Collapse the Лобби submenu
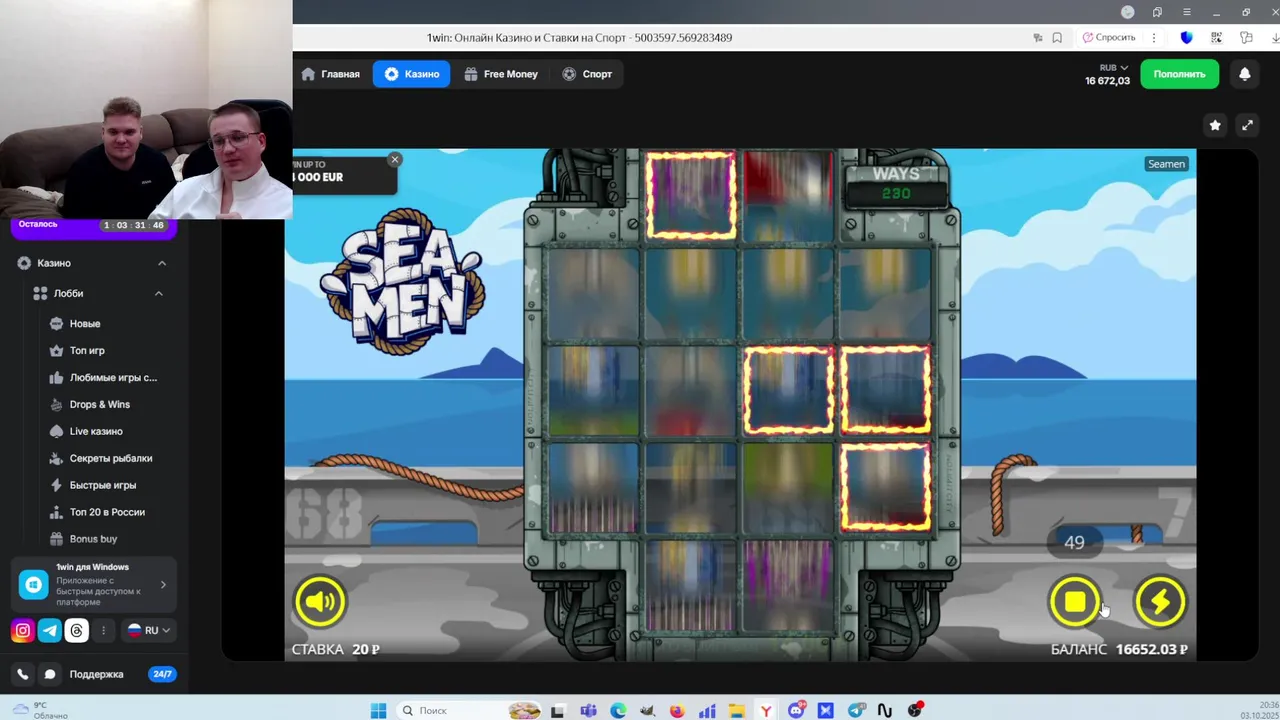1280x720 pixels. pos(158,293)
